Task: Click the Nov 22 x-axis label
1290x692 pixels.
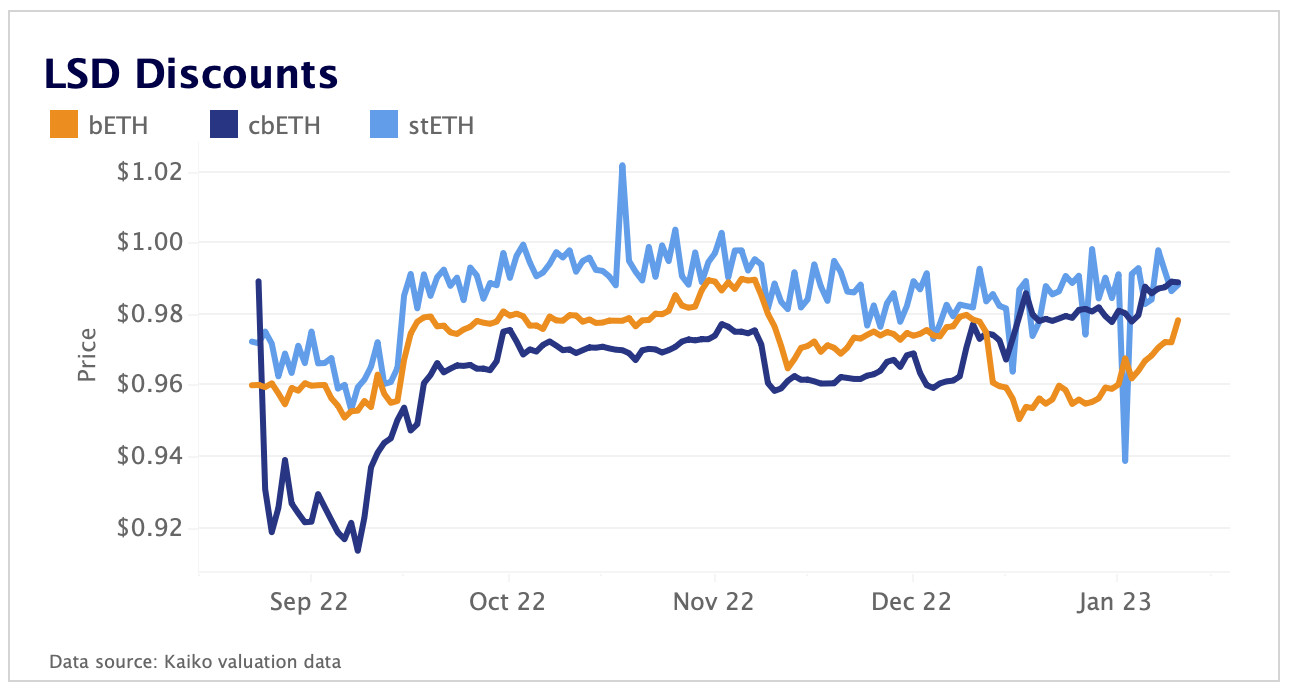Action: click(x=715, y=603)
